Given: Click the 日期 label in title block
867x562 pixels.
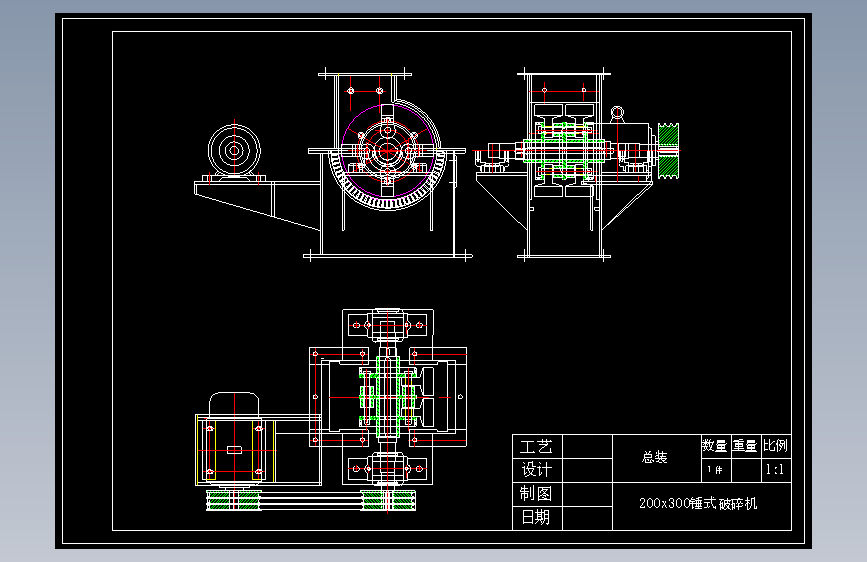Looking at the screenshot, I should [536, 517].
